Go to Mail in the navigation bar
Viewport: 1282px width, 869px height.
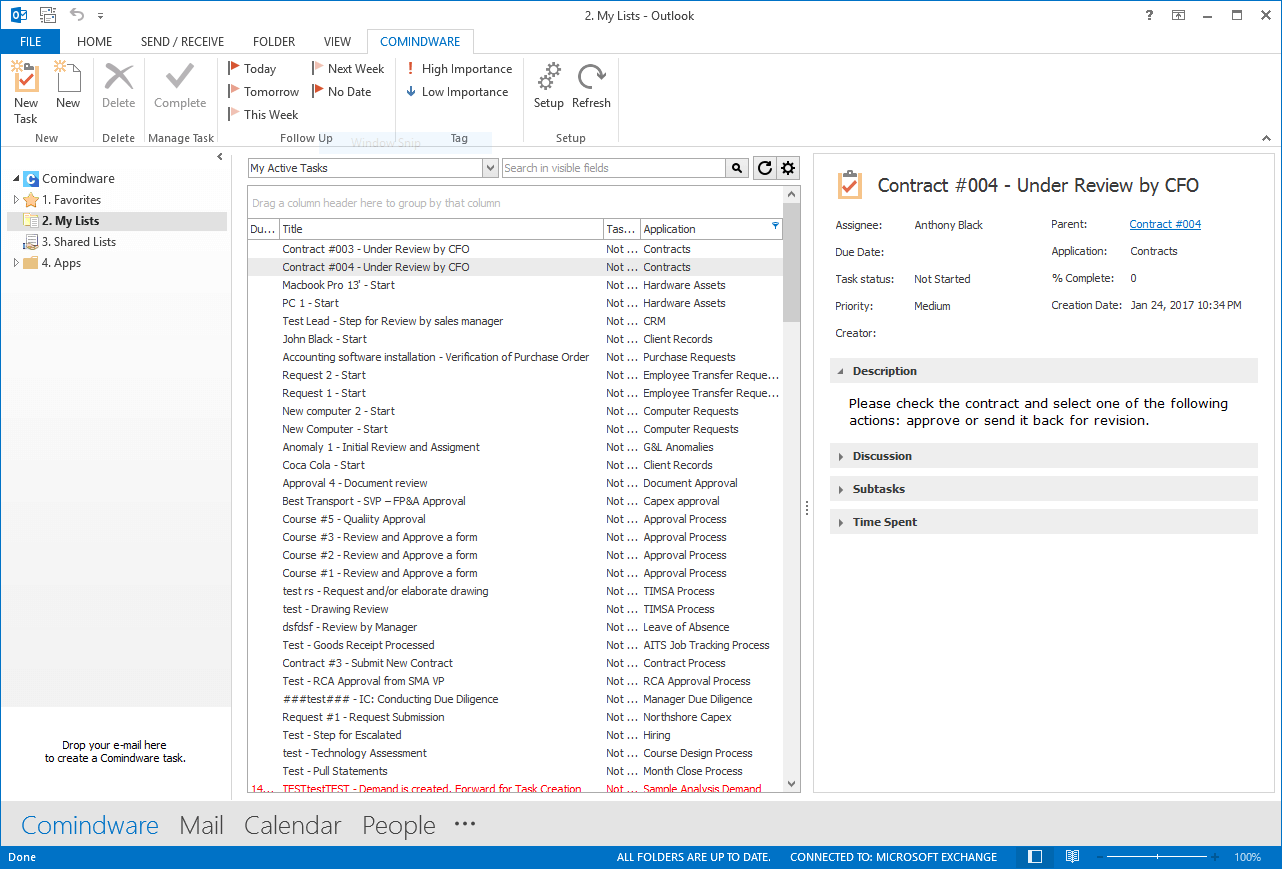(x=201, y=825)
